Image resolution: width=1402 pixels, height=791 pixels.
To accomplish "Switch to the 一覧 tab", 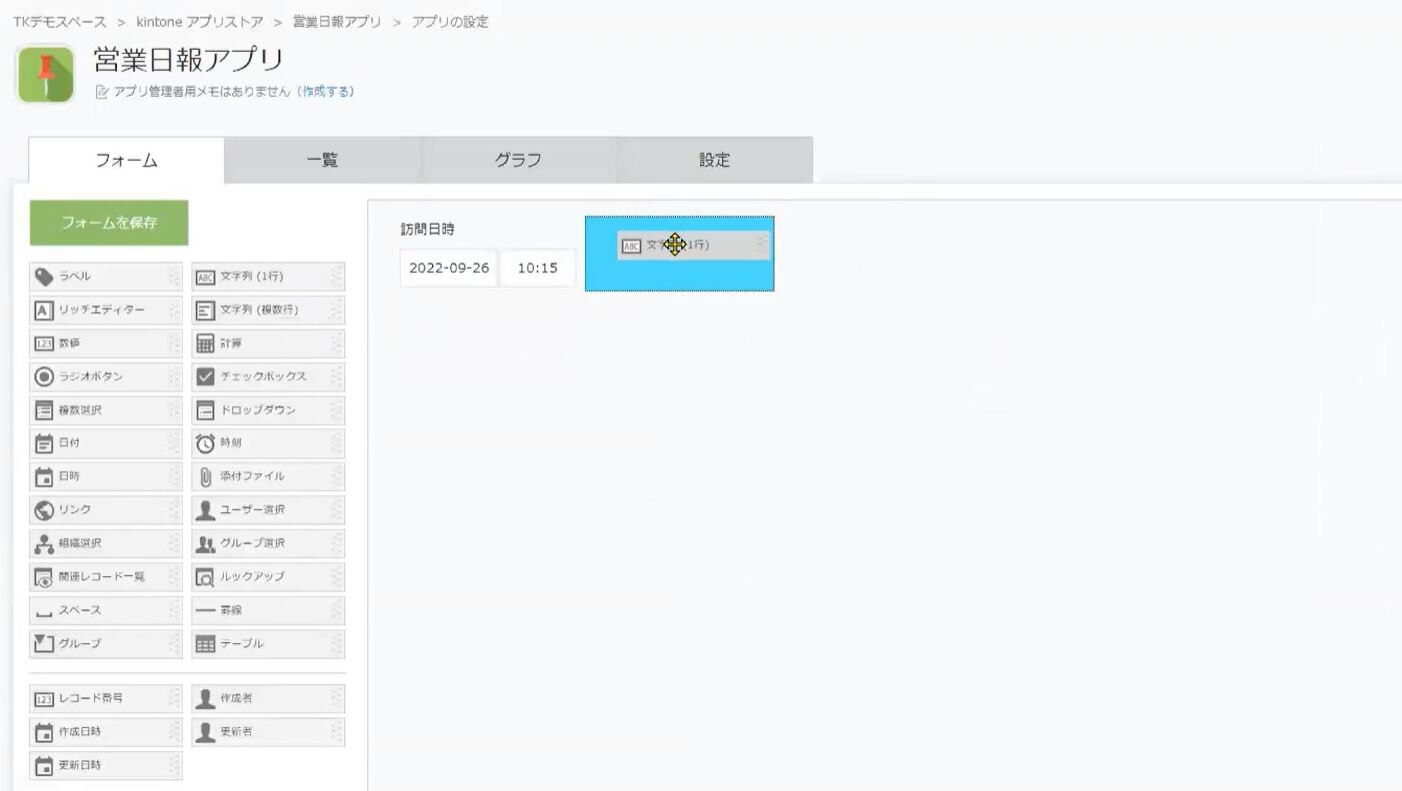I will click(x=322, y=160).
